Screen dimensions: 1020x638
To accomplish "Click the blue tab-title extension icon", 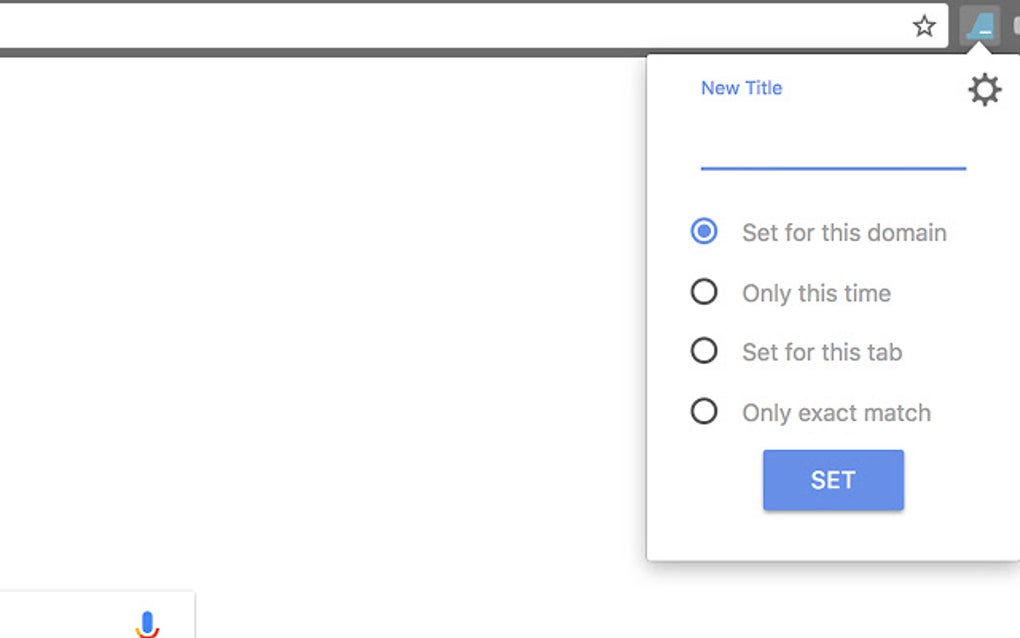I will (980, 27).
